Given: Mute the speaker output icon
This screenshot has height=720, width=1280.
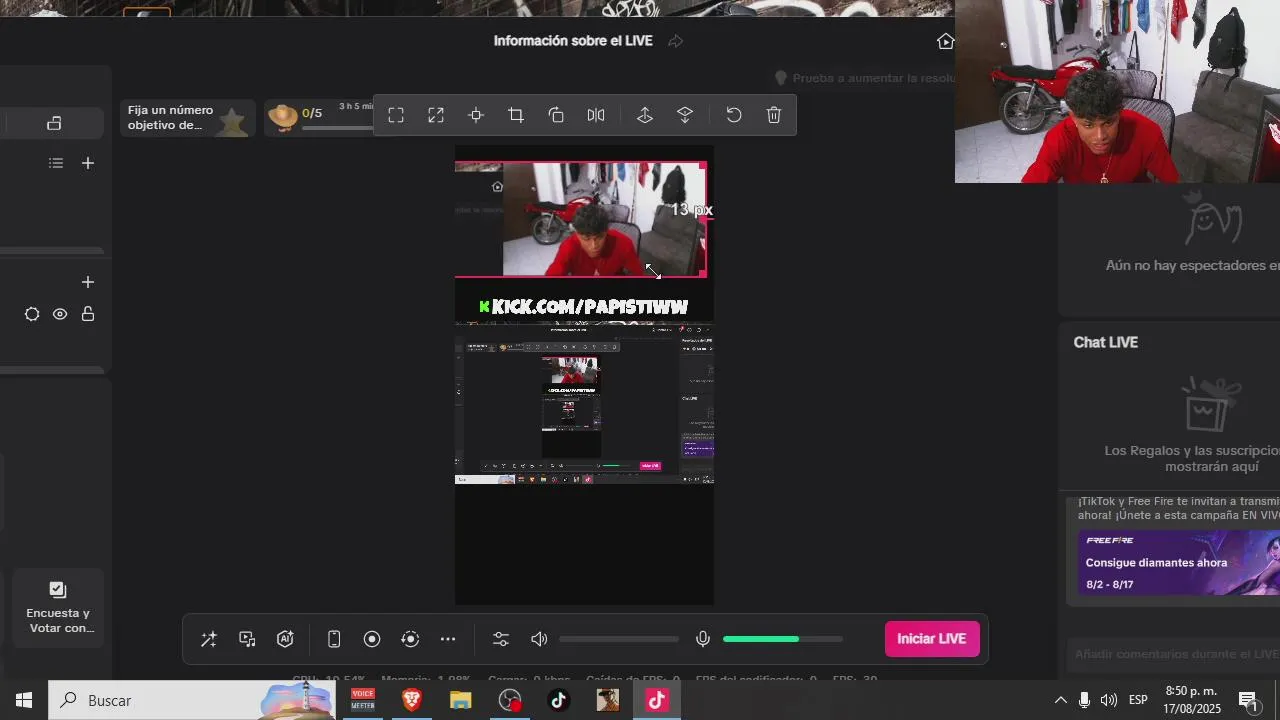Looking at the screenshot, I should pyautogui.click(x=539, y=639).
